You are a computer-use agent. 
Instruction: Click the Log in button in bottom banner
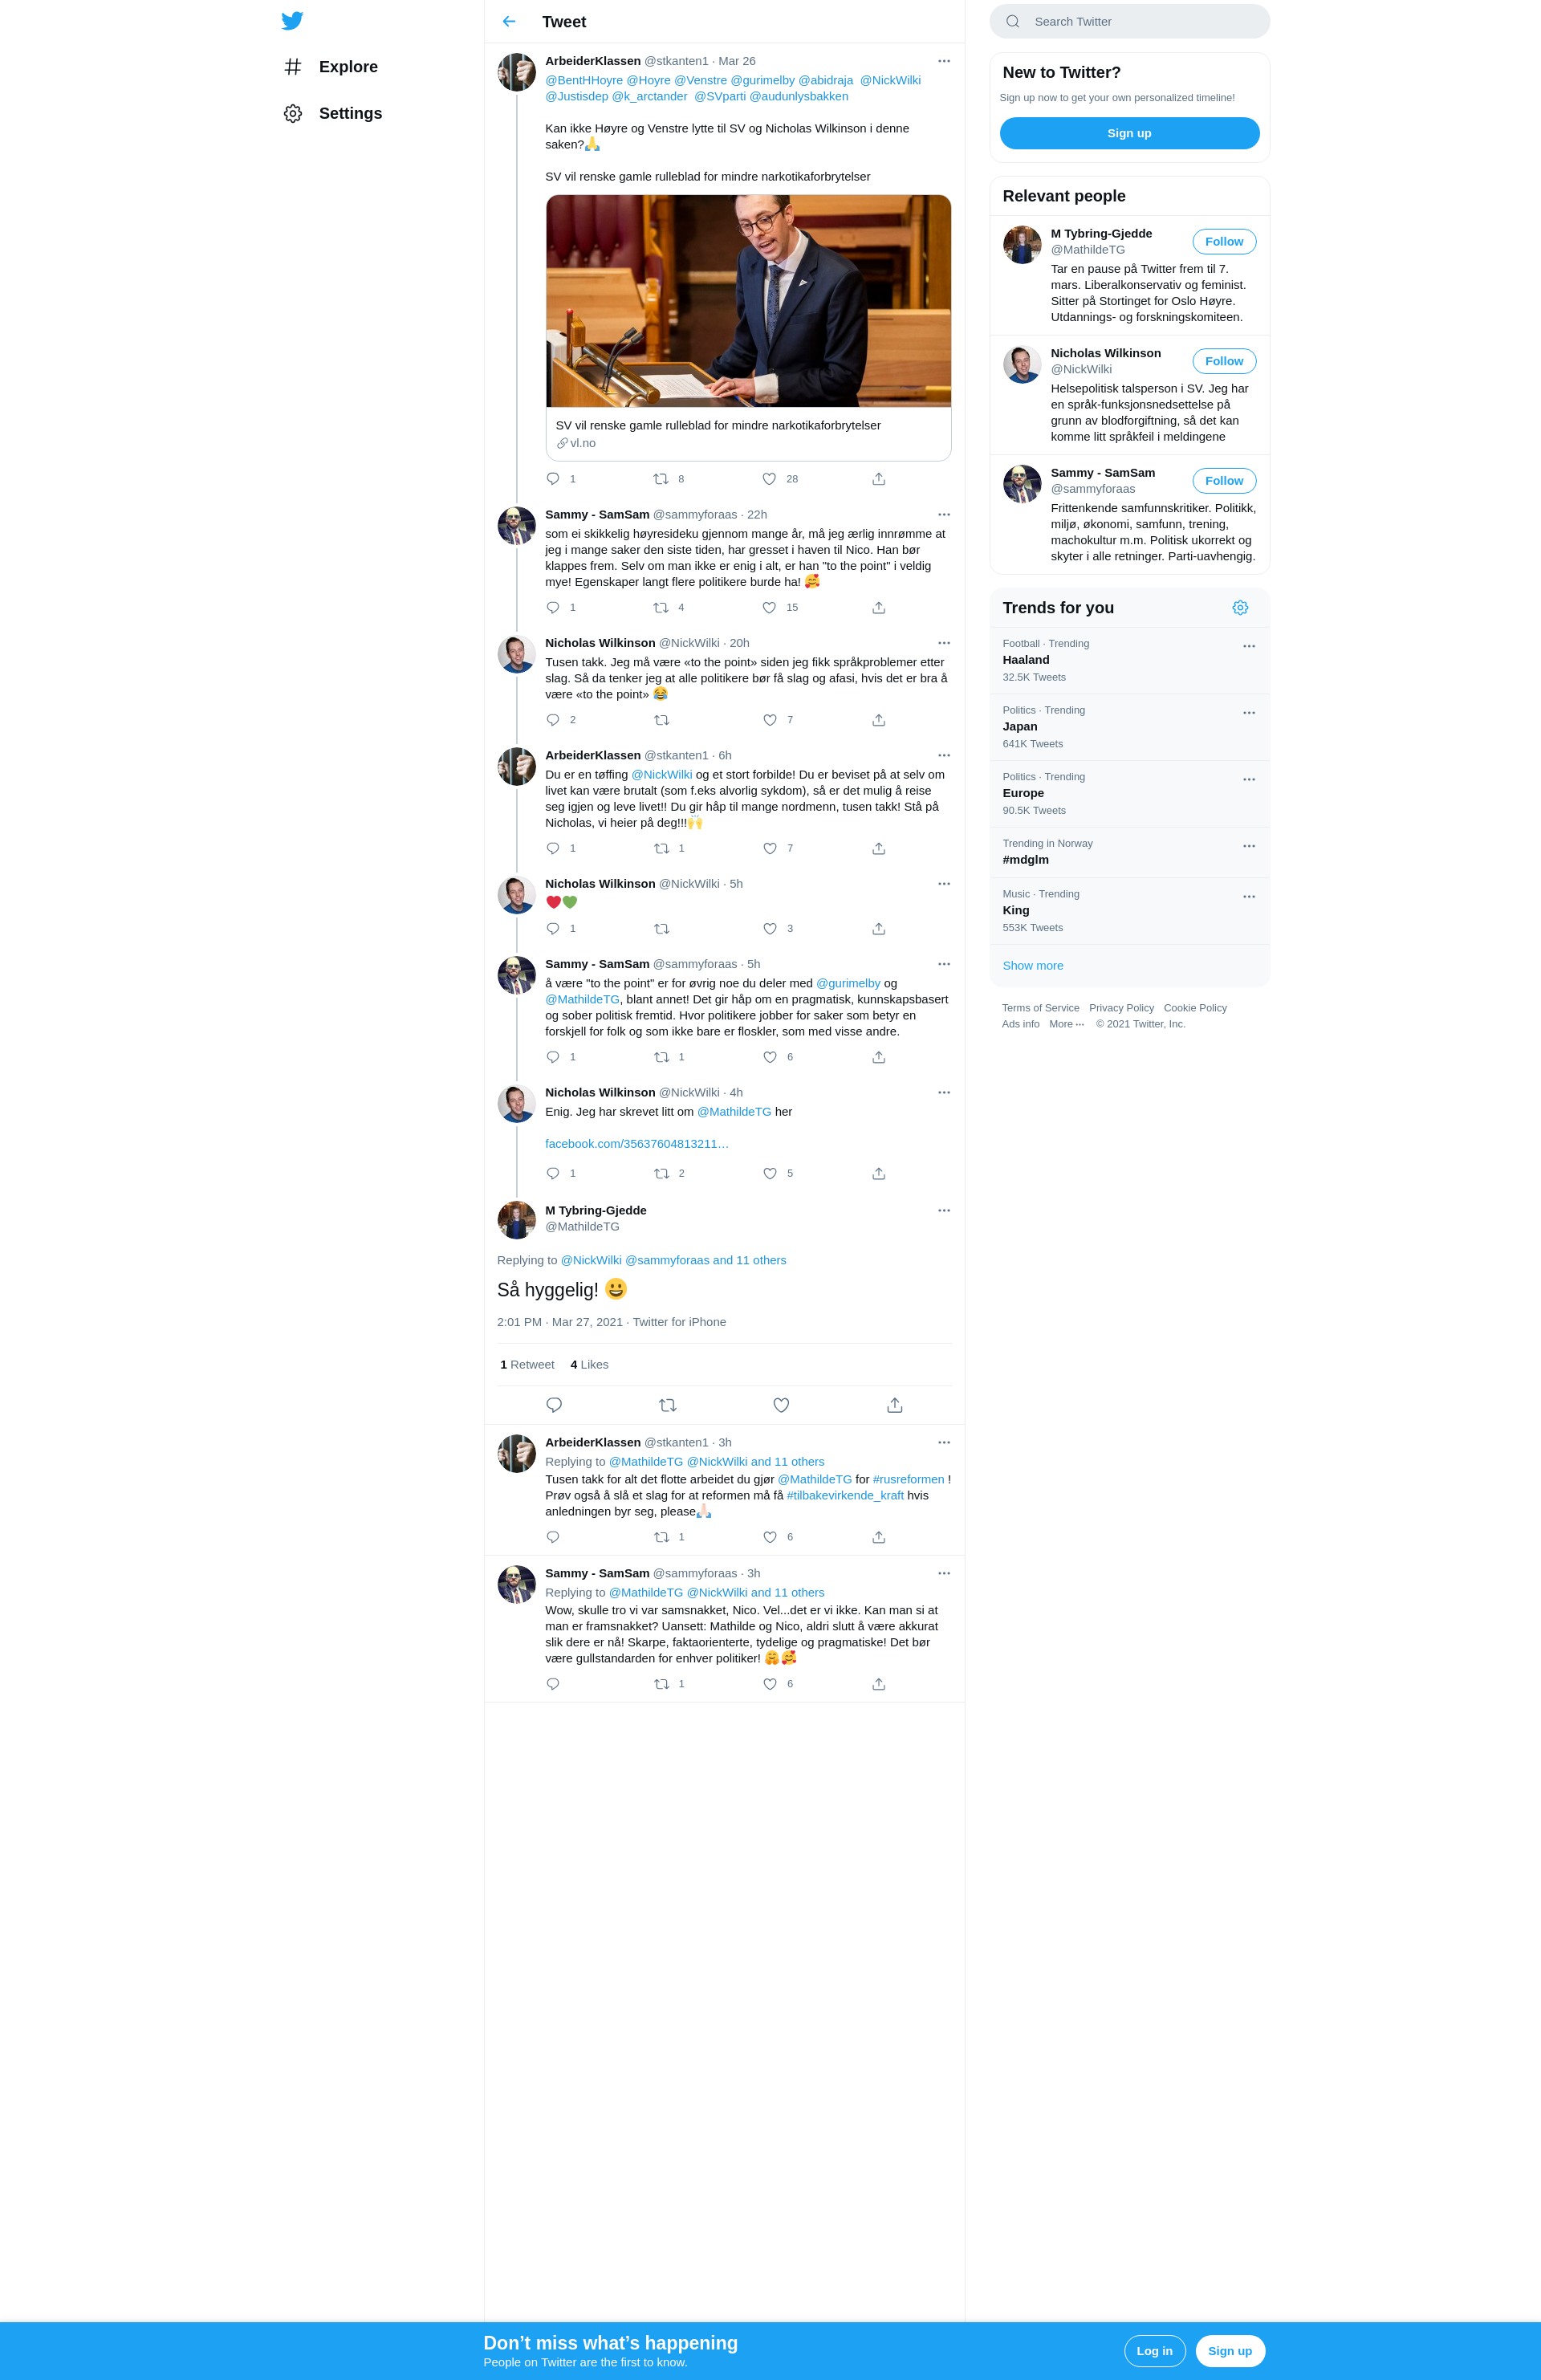(1155, 2351)
